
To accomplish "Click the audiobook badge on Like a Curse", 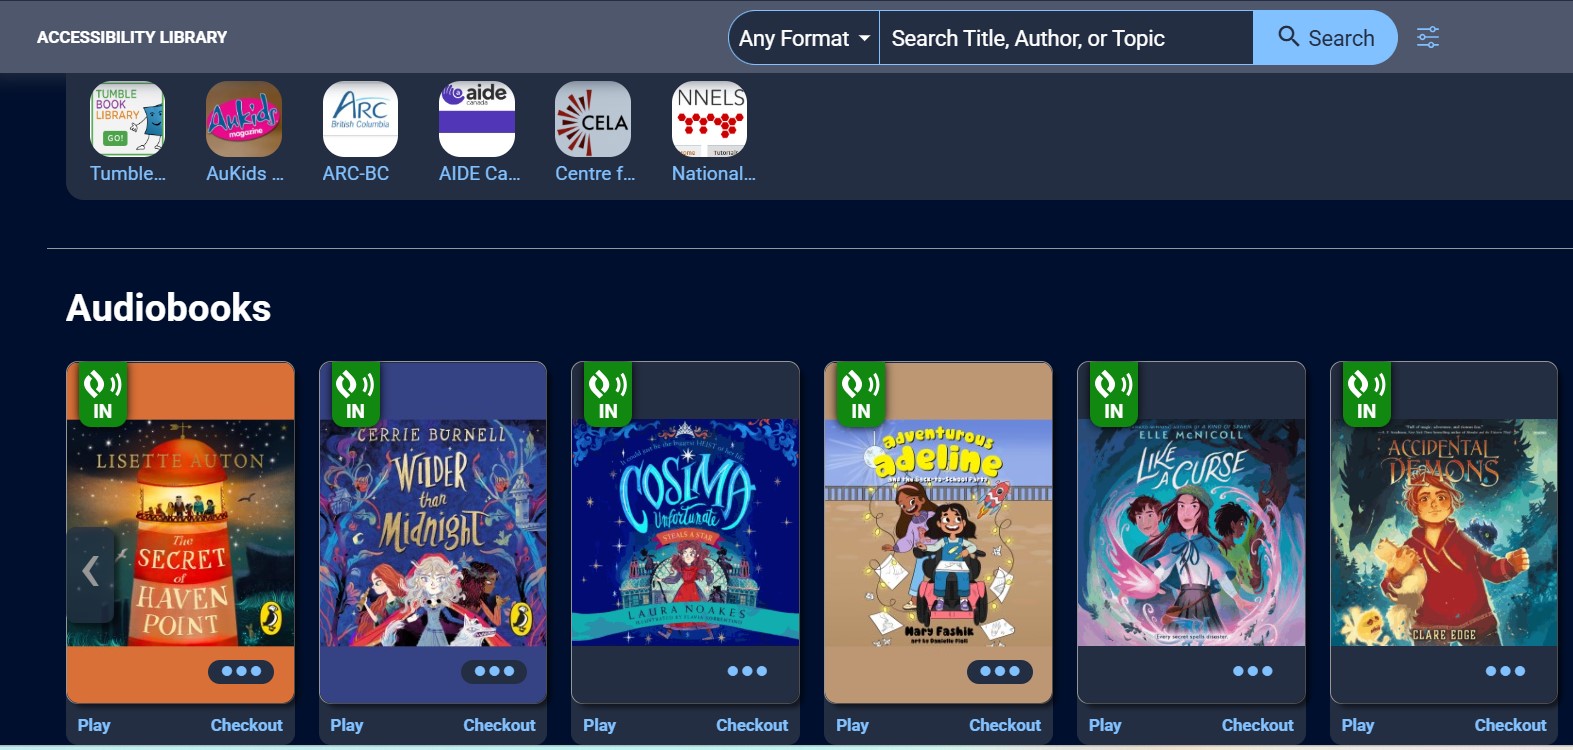I will click(x=1113, y=395).
